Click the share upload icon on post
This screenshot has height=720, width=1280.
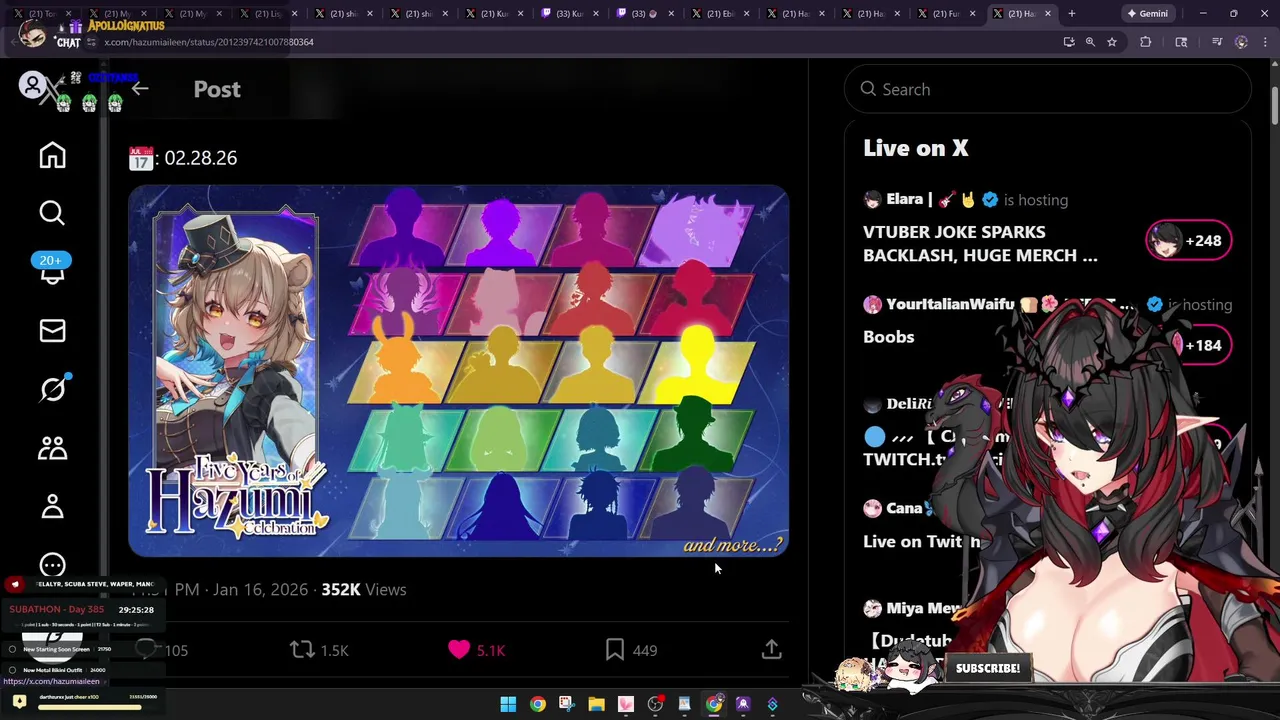pyautogui.click(x=771, y=650)
